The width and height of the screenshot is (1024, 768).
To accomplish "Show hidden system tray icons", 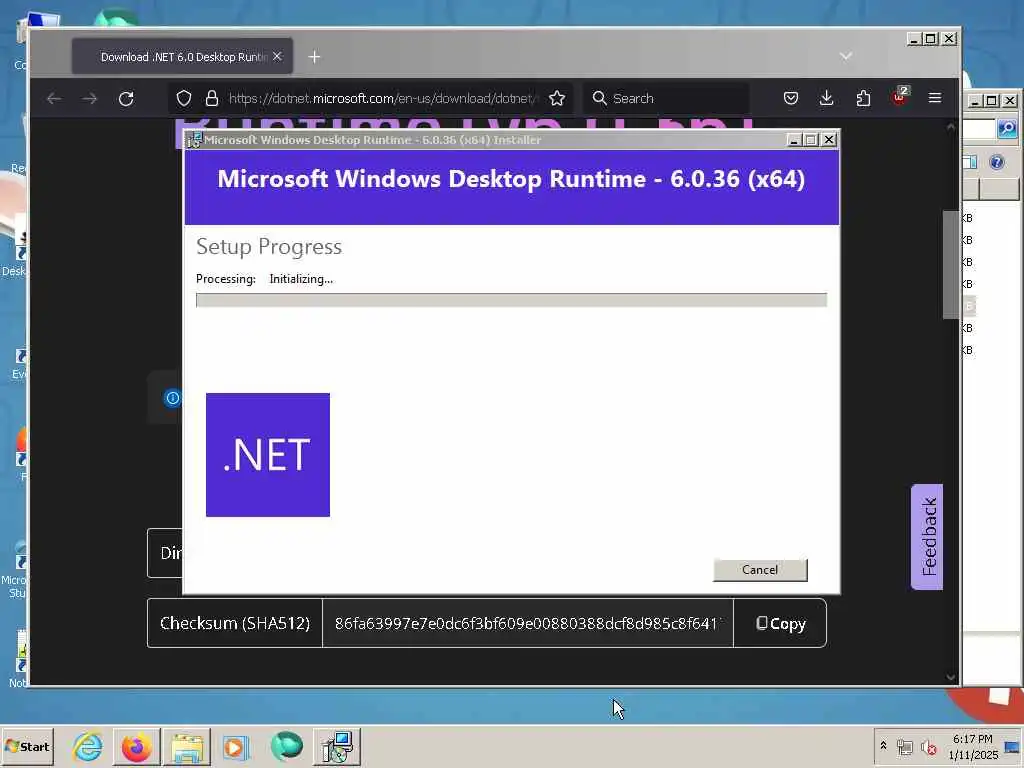I will point(884,746).
